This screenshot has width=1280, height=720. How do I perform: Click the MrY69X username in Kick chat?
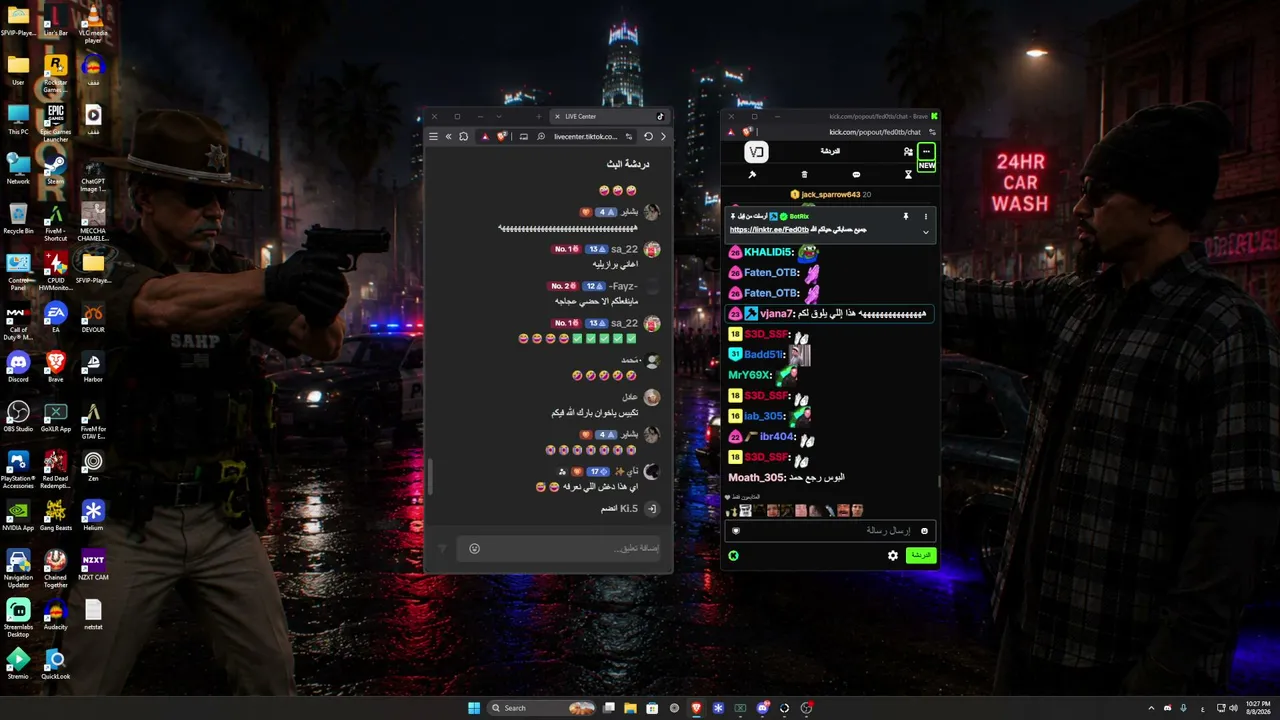tap(749, 375)
